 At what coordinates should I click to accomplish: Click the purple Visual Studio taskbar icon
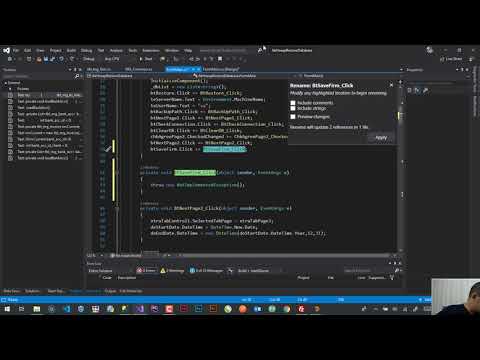(140, 309)
